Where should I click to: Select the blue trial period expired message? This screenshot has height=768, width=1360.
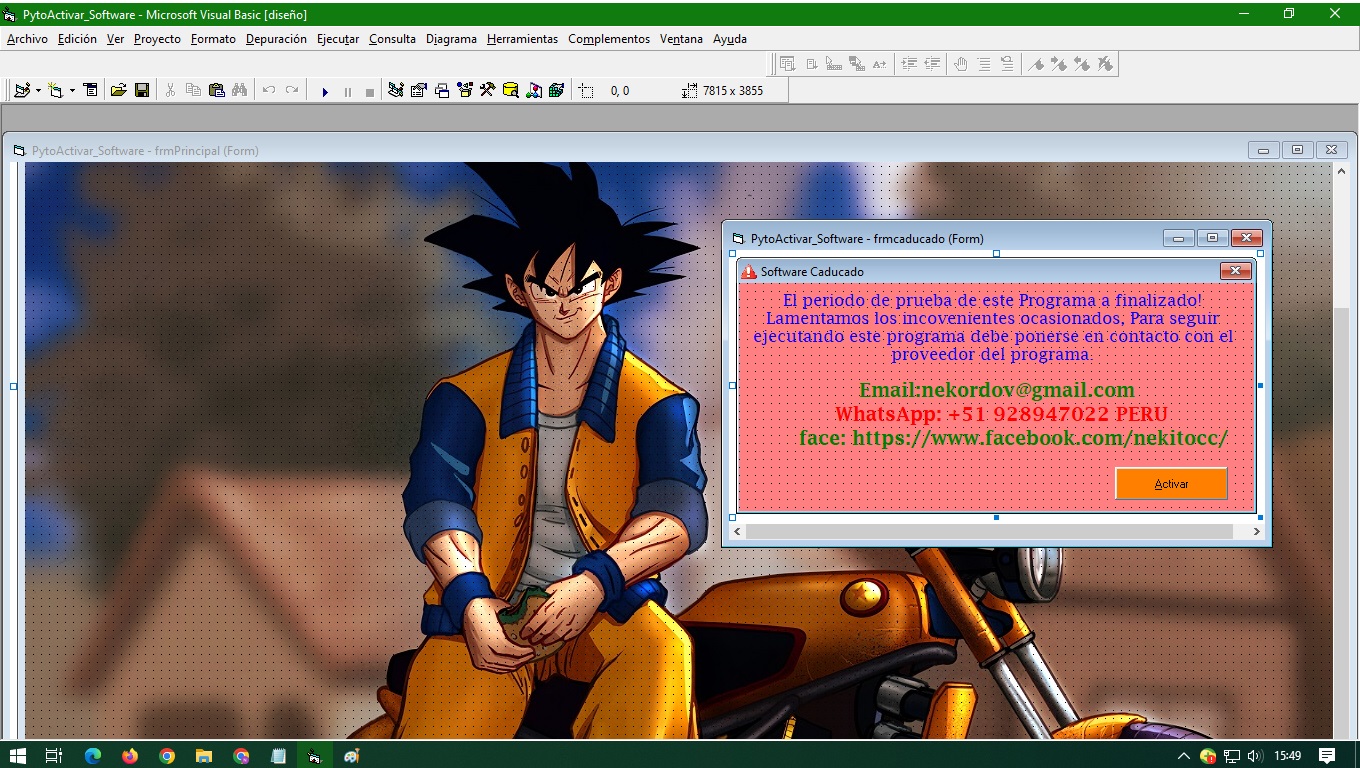tap(993, 327)
